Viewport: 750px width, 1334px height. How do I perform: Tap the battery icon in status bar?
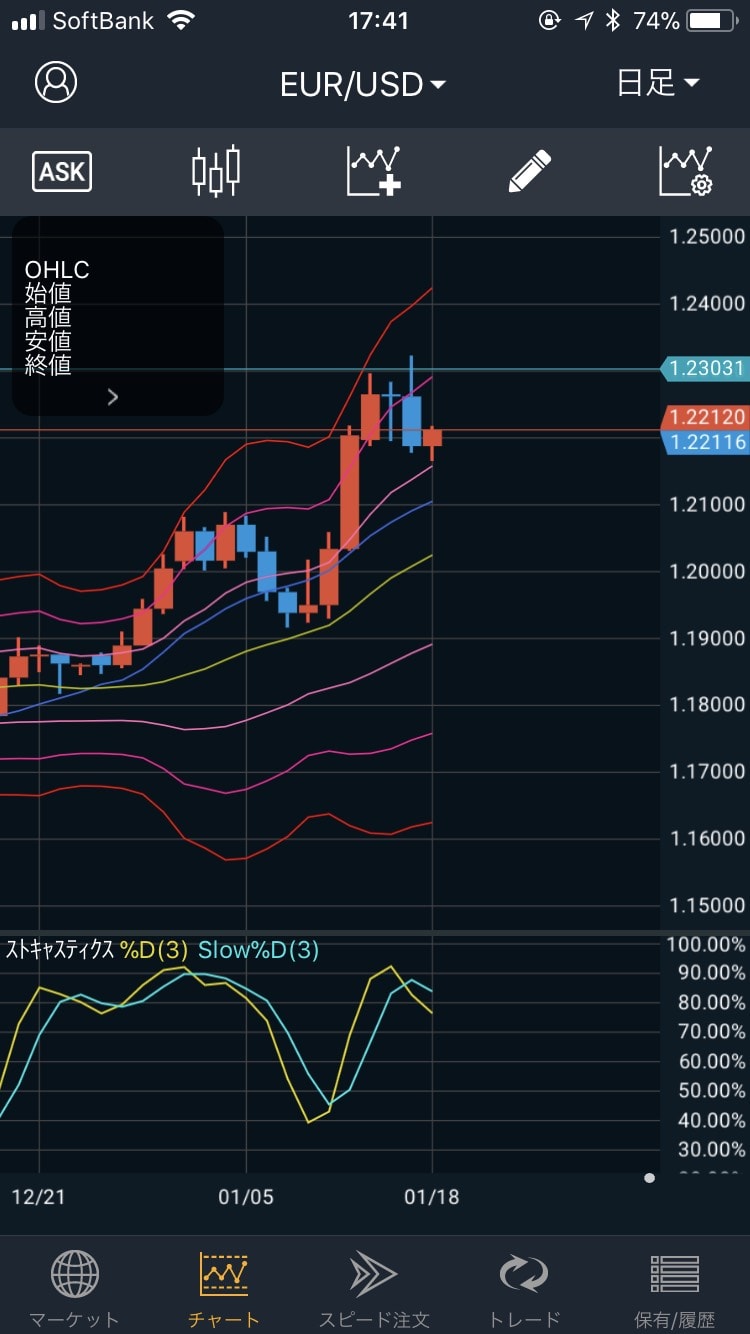coord(714,21)
